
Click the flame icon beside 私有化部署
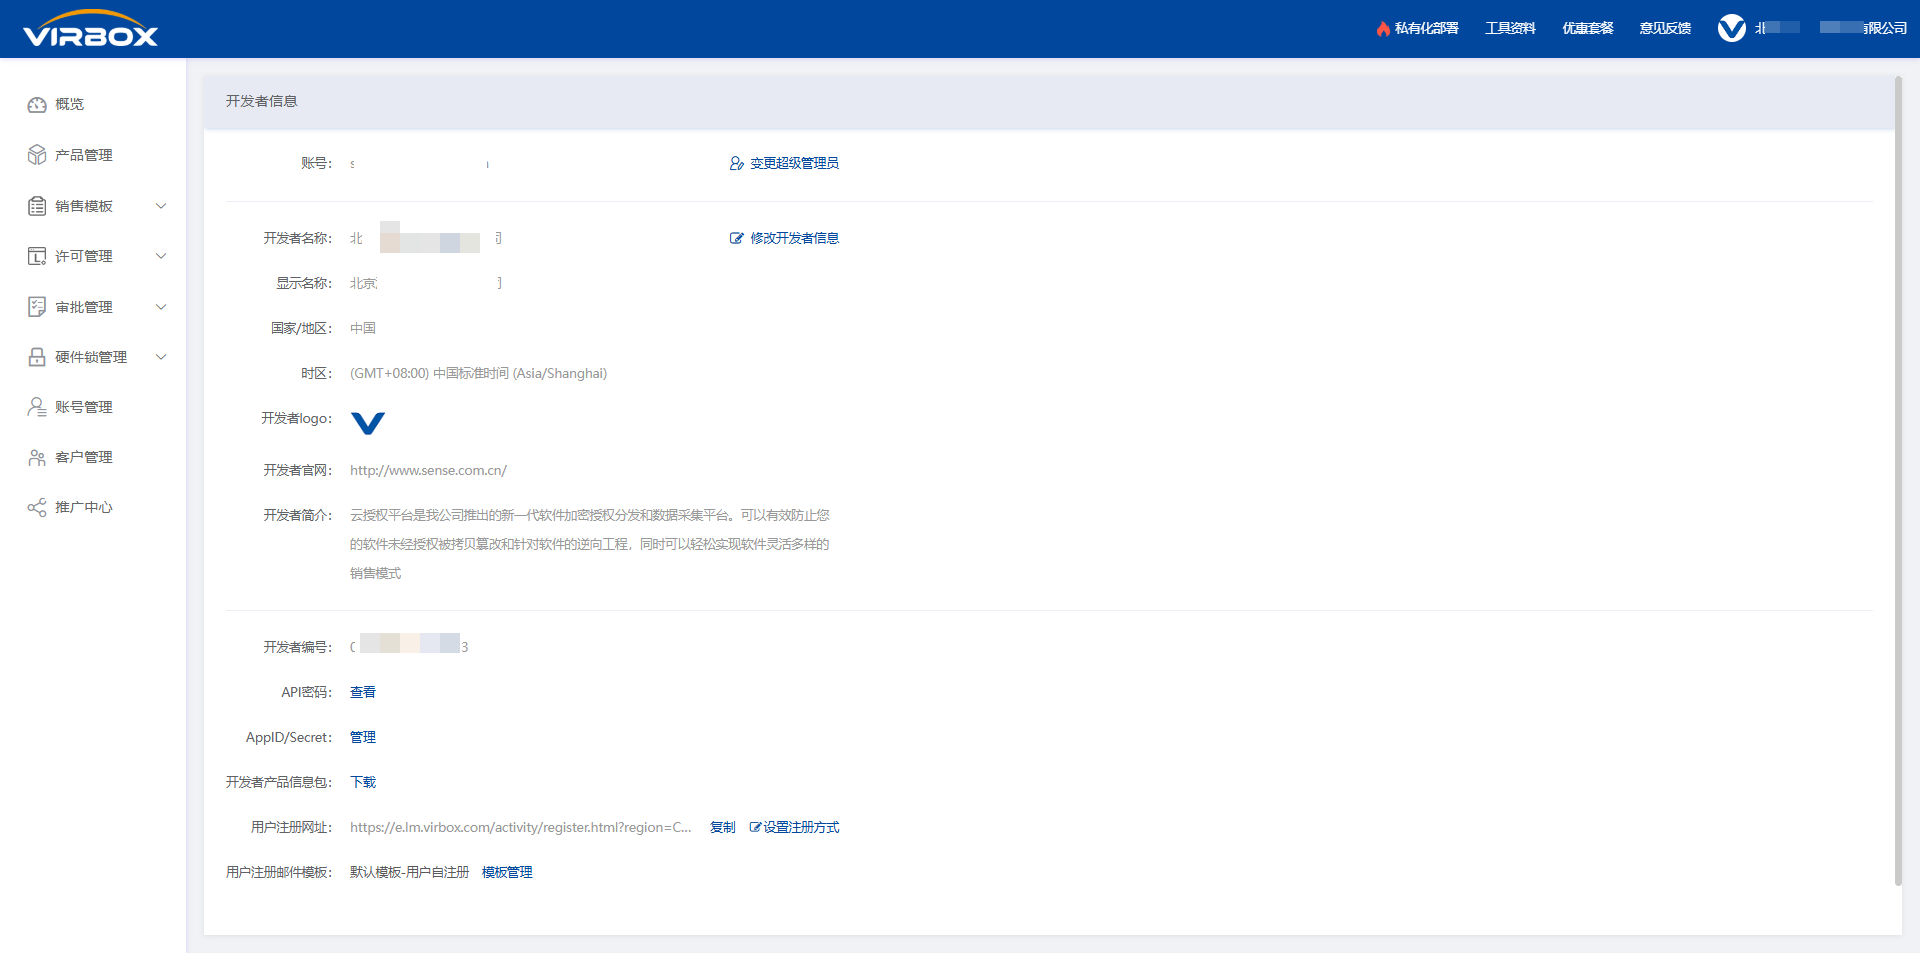point(1383,28)
